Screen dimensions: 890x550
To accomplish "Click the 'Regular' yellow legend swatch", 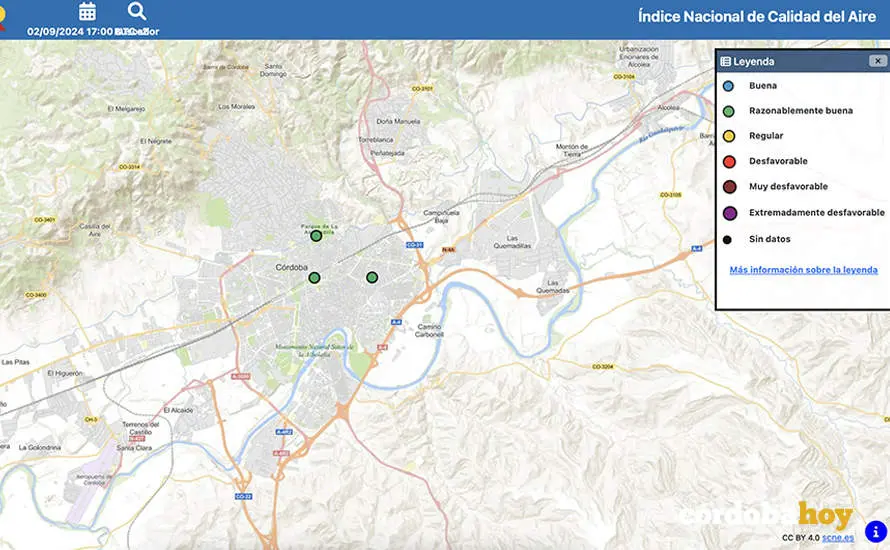I will click(729, 136).
